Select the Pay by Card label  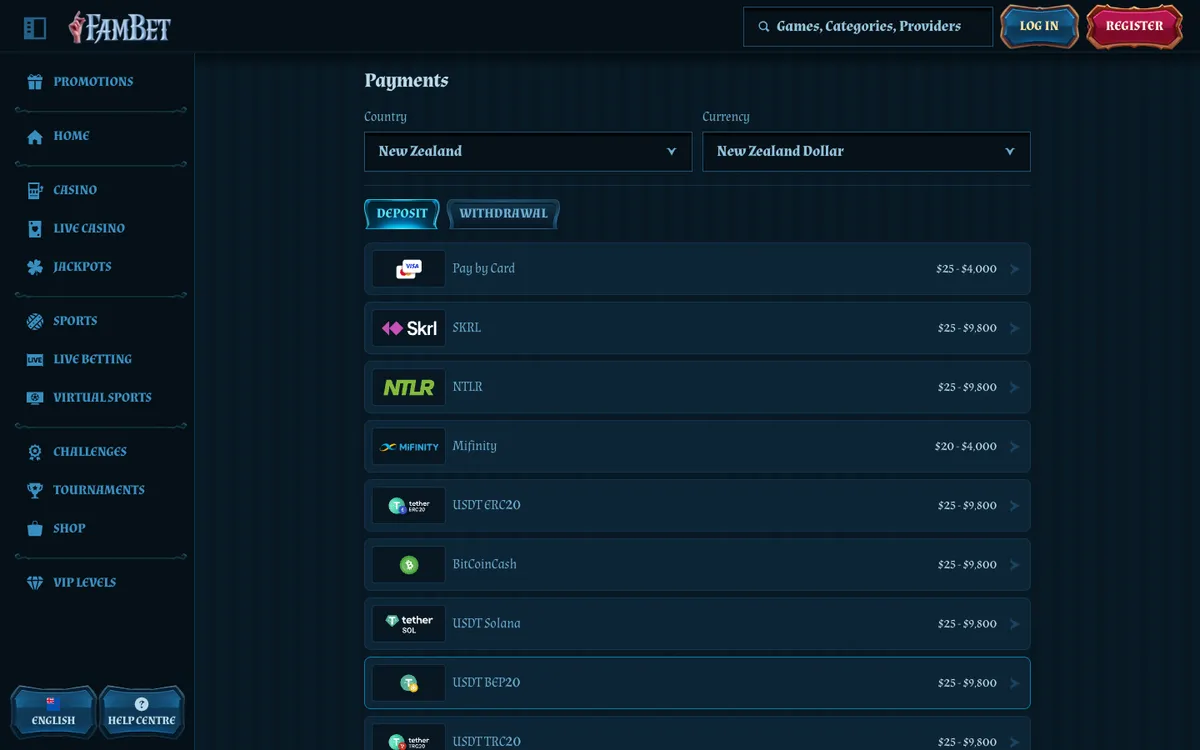click(x=484, y=269)
